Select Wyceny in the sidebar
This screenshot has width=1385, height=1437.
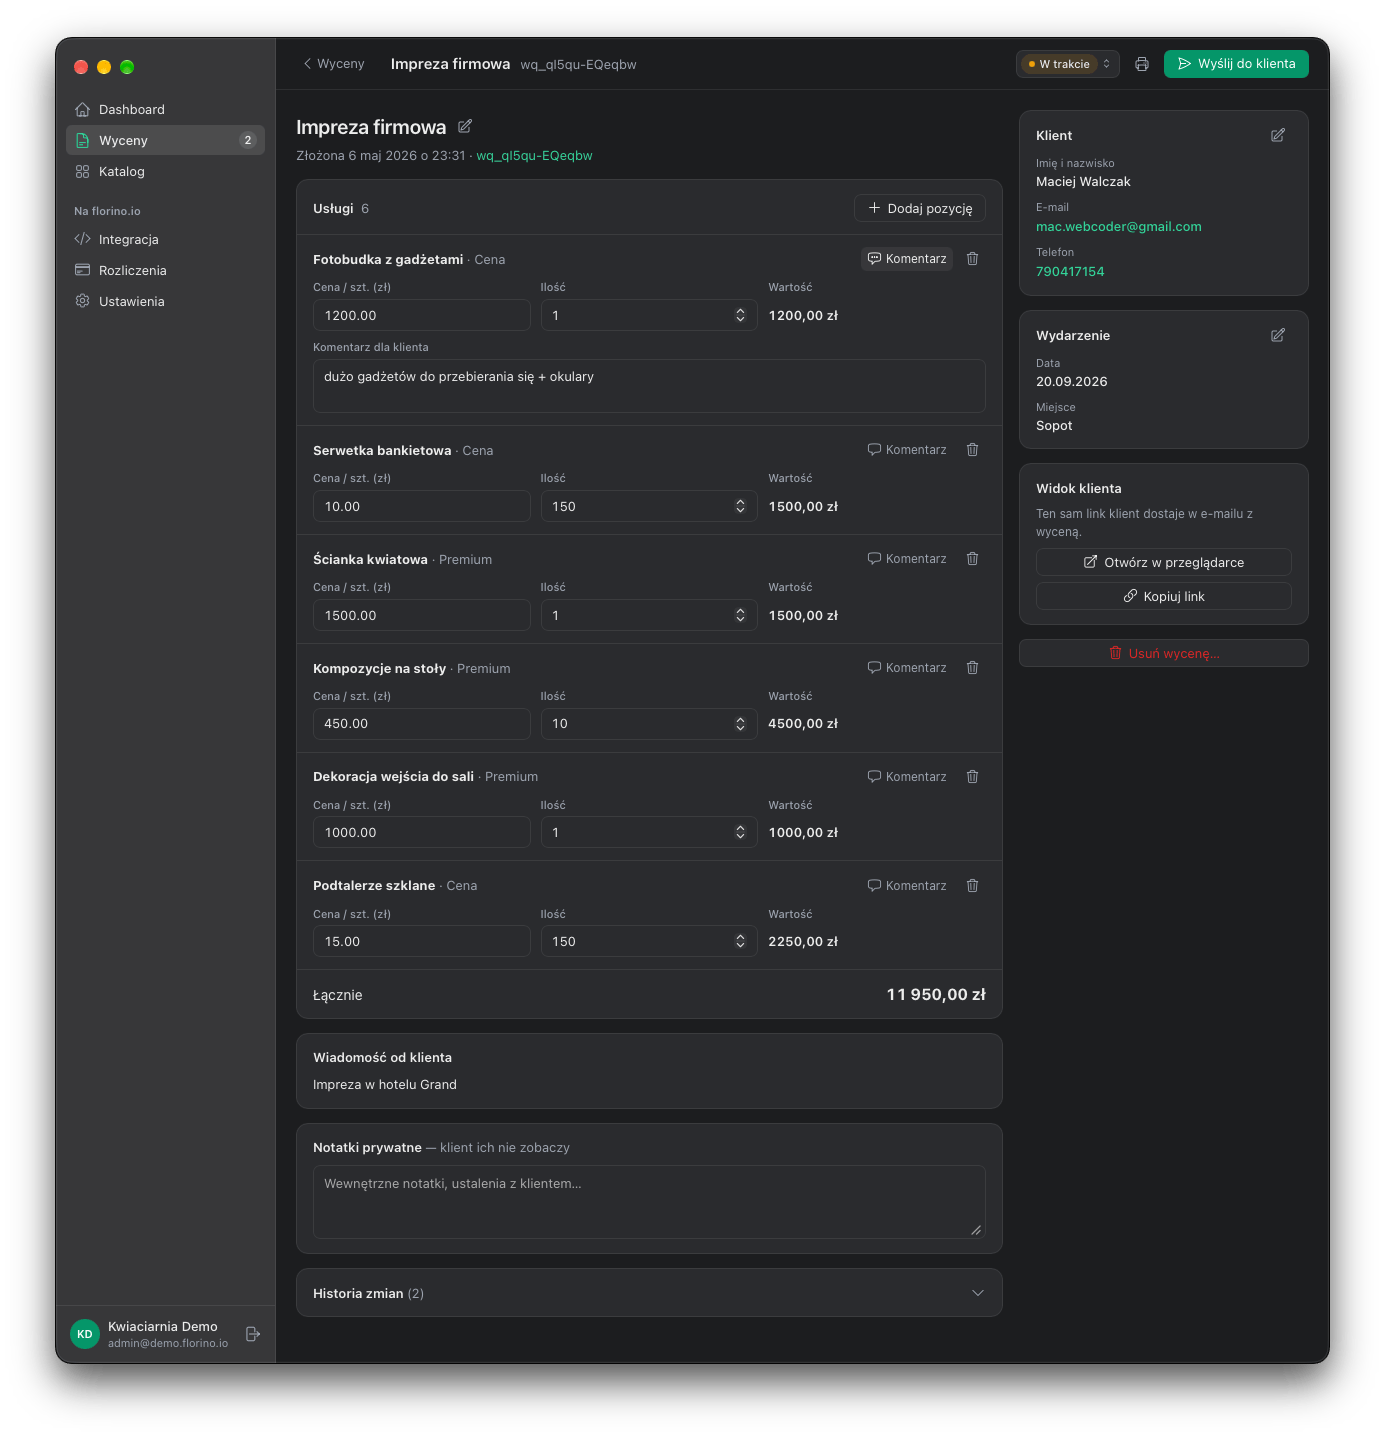pos(165,140)
